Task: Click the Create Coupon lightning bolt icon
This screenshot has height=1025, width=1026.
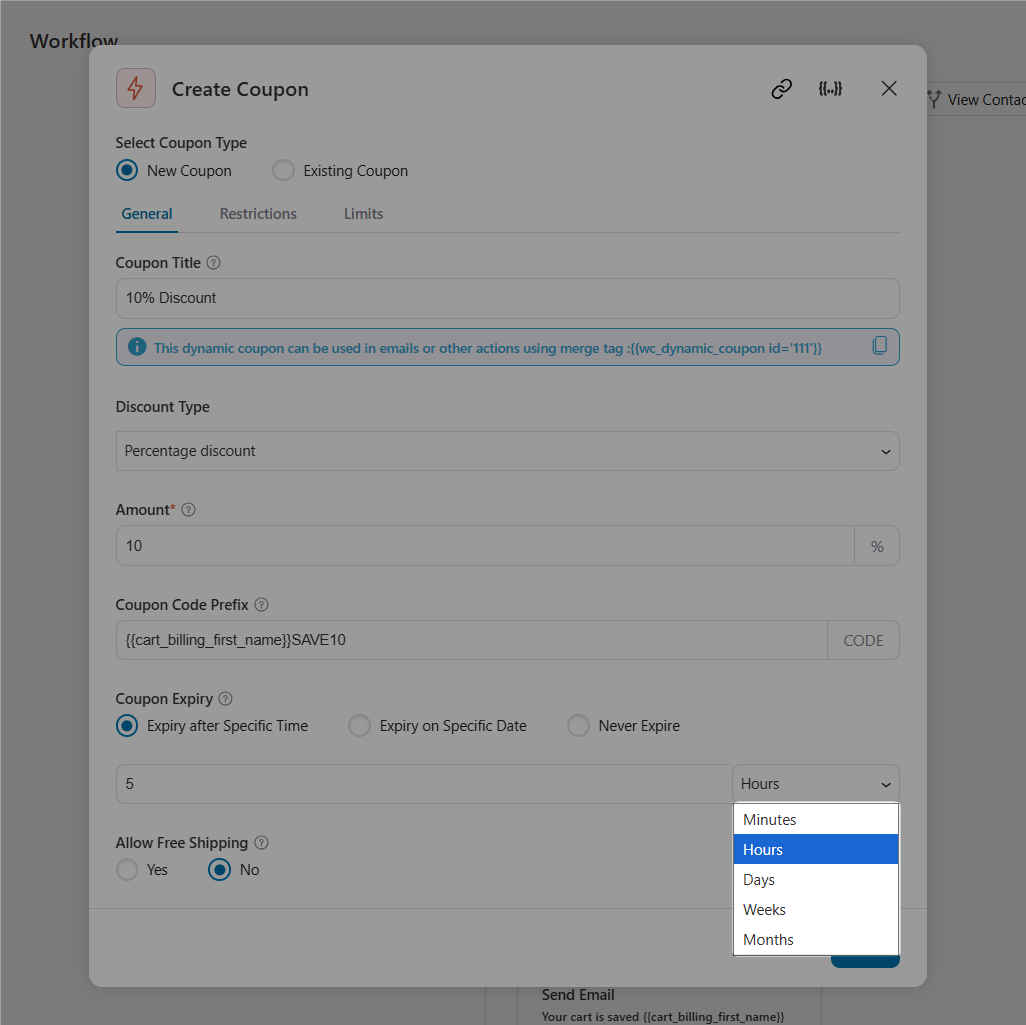Action: coord(135,88)
